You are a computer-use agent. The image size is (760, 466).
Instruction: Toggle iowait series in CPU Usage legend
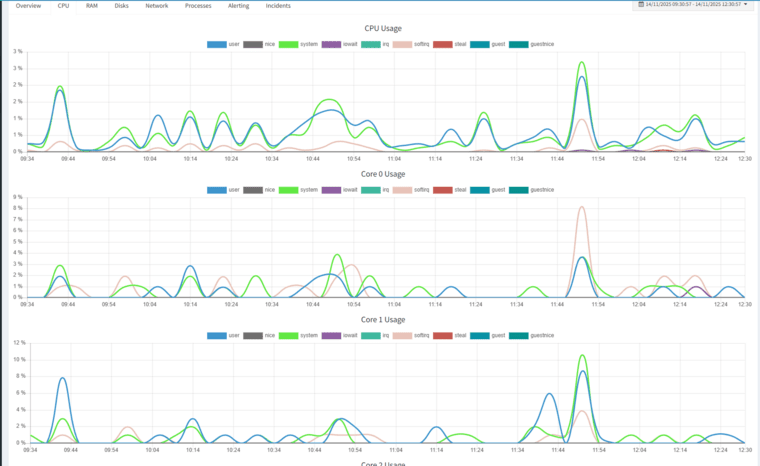[x=339, y=44]
